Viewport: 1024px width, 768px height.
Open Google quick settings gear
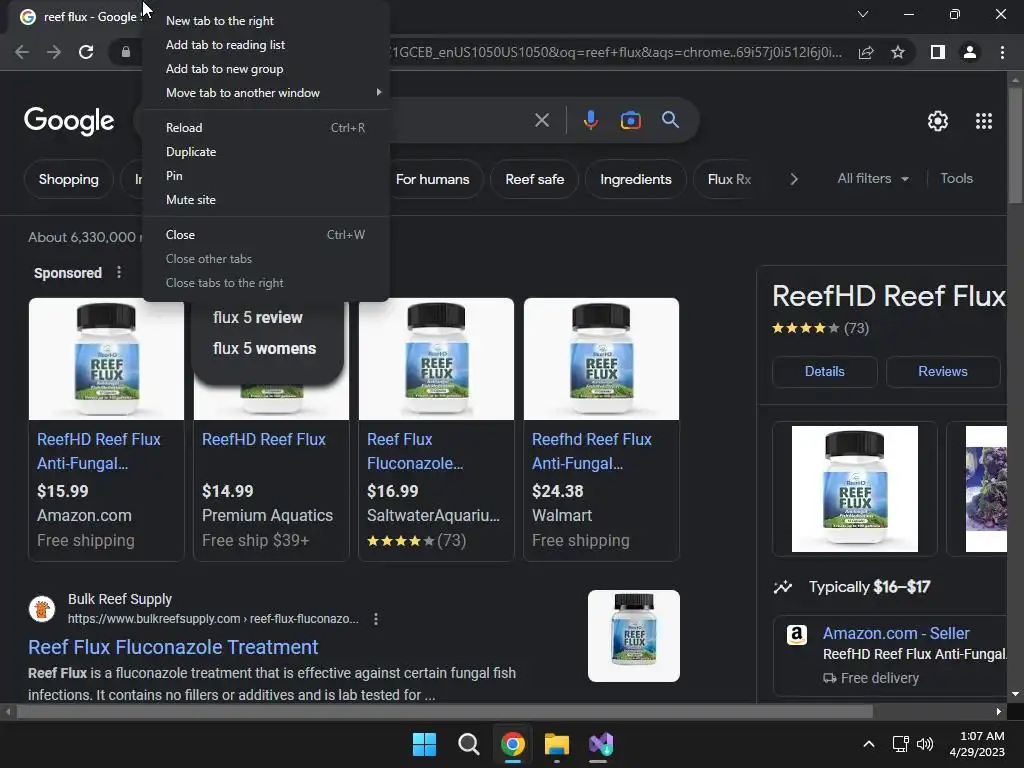point(938,121)
